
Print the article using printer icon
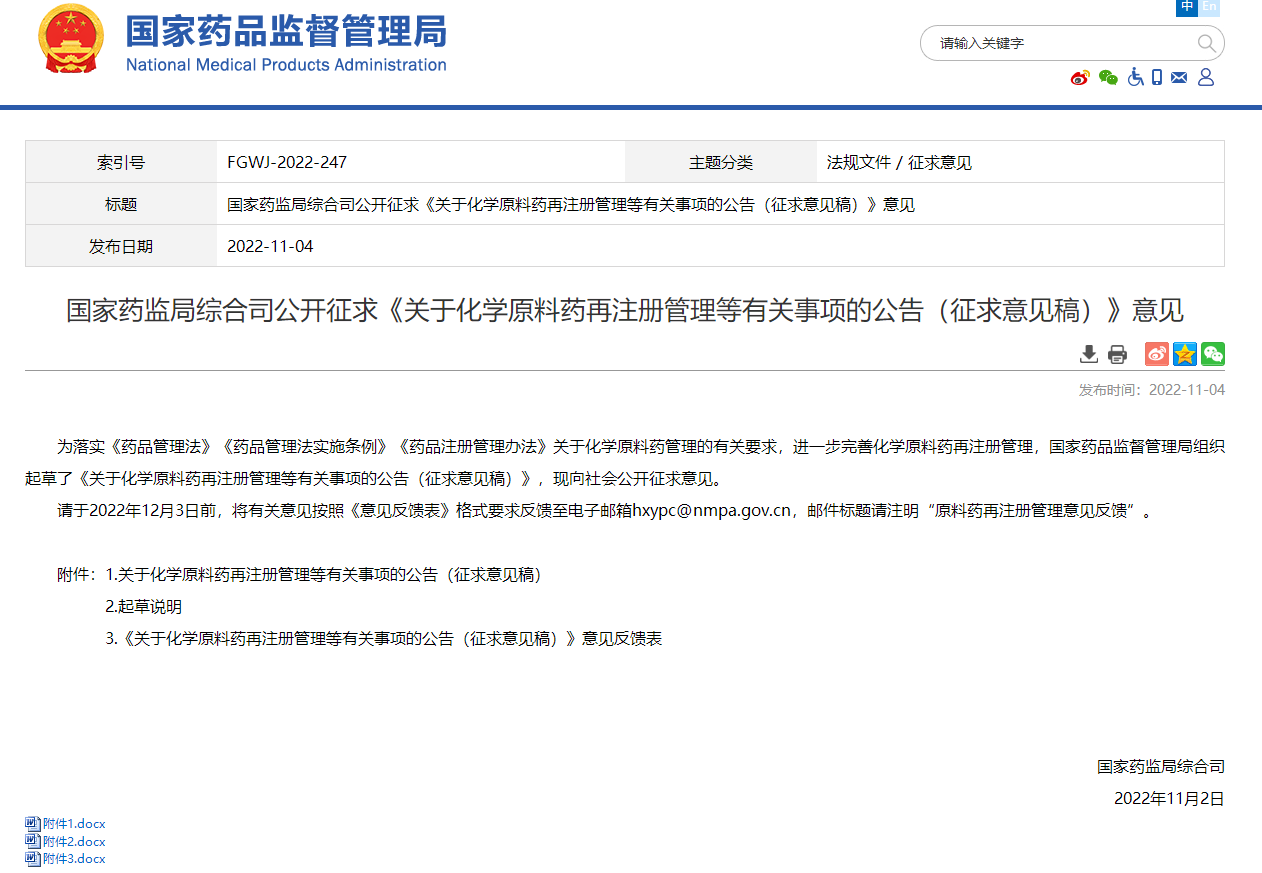(1117, 354)
